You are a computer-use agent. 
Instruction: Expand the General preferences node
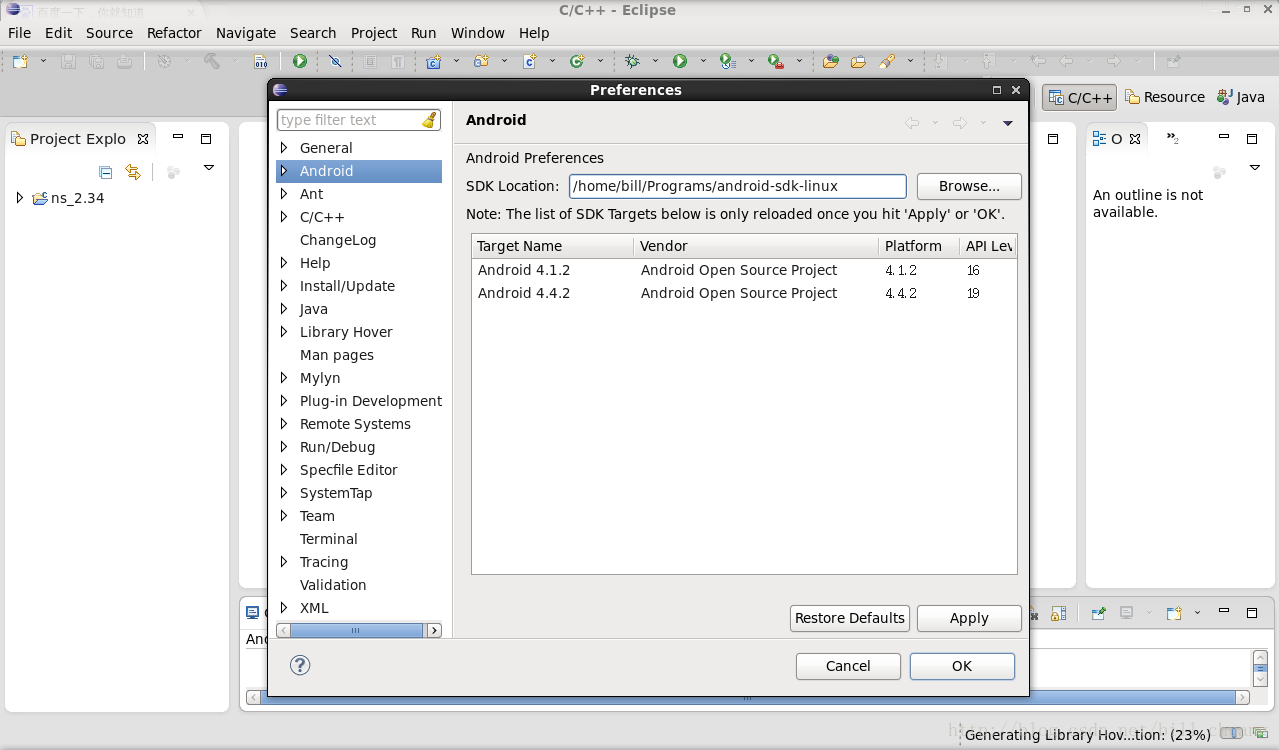(x=284, y=148)
